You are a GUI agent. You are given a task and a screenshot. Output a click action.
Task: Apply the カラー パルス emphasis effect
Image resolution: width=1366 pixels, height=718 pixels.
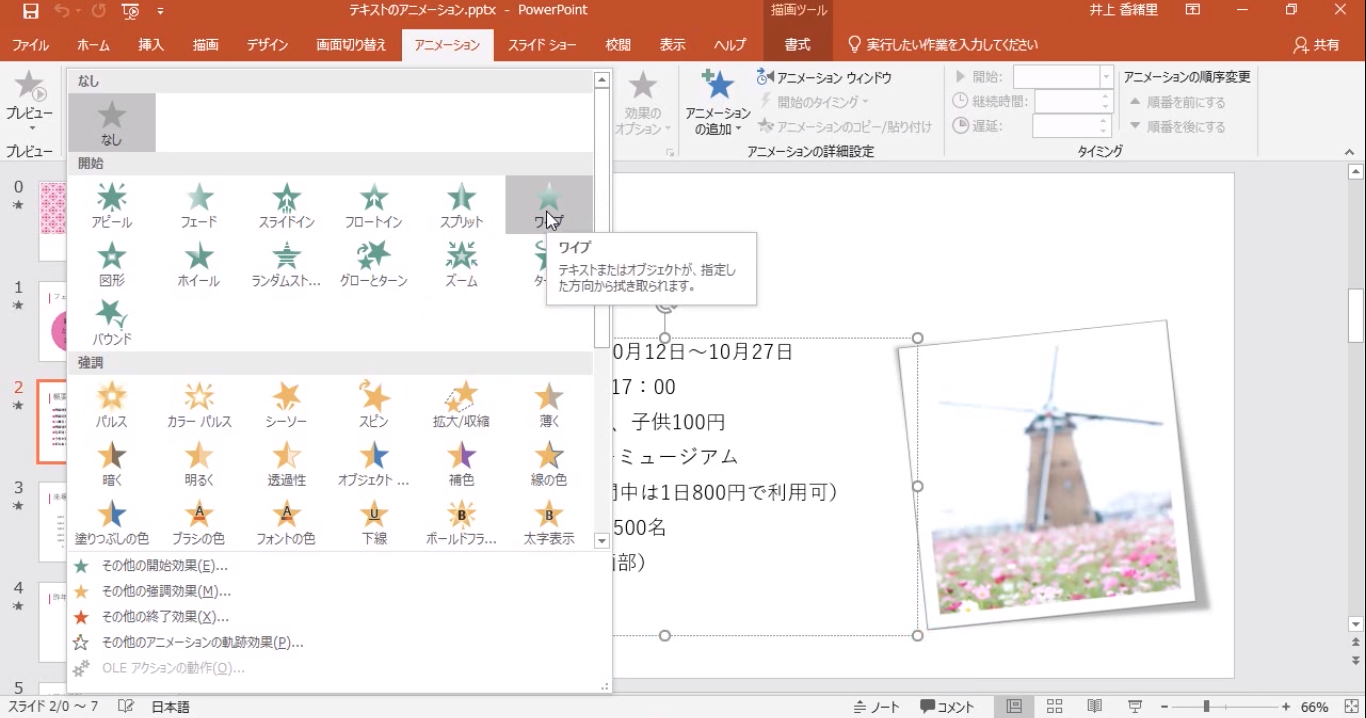(x=199, y=404)
